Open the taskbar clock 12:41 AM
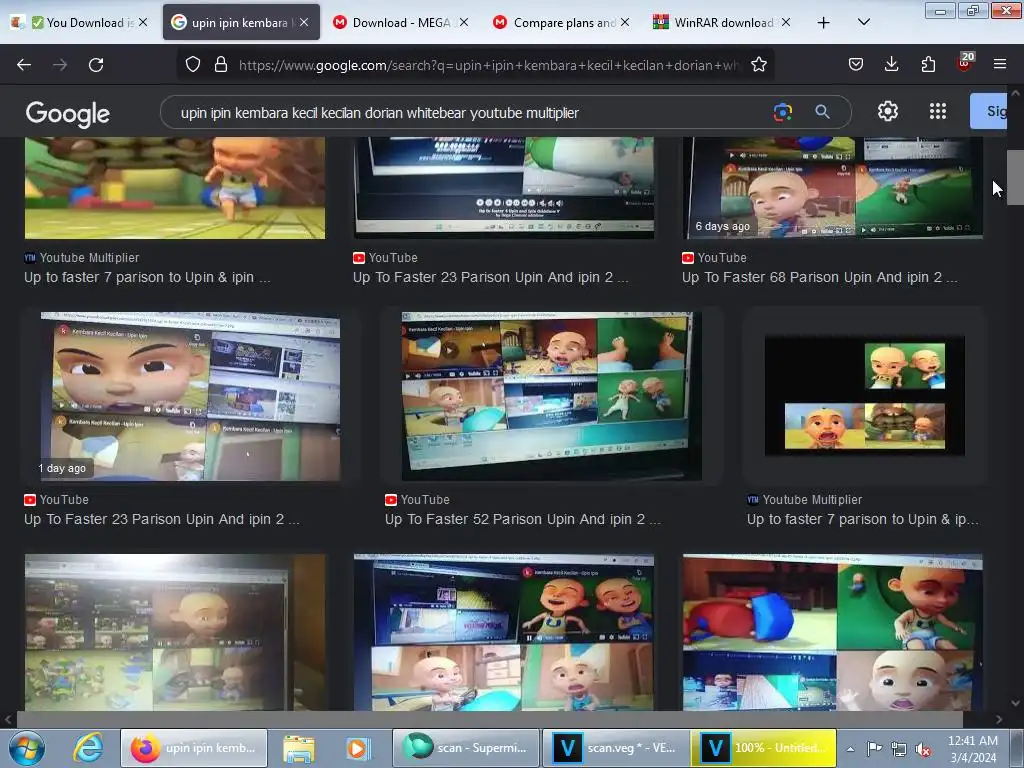This screenshot has width=1024, height=768. coord(972,748)
